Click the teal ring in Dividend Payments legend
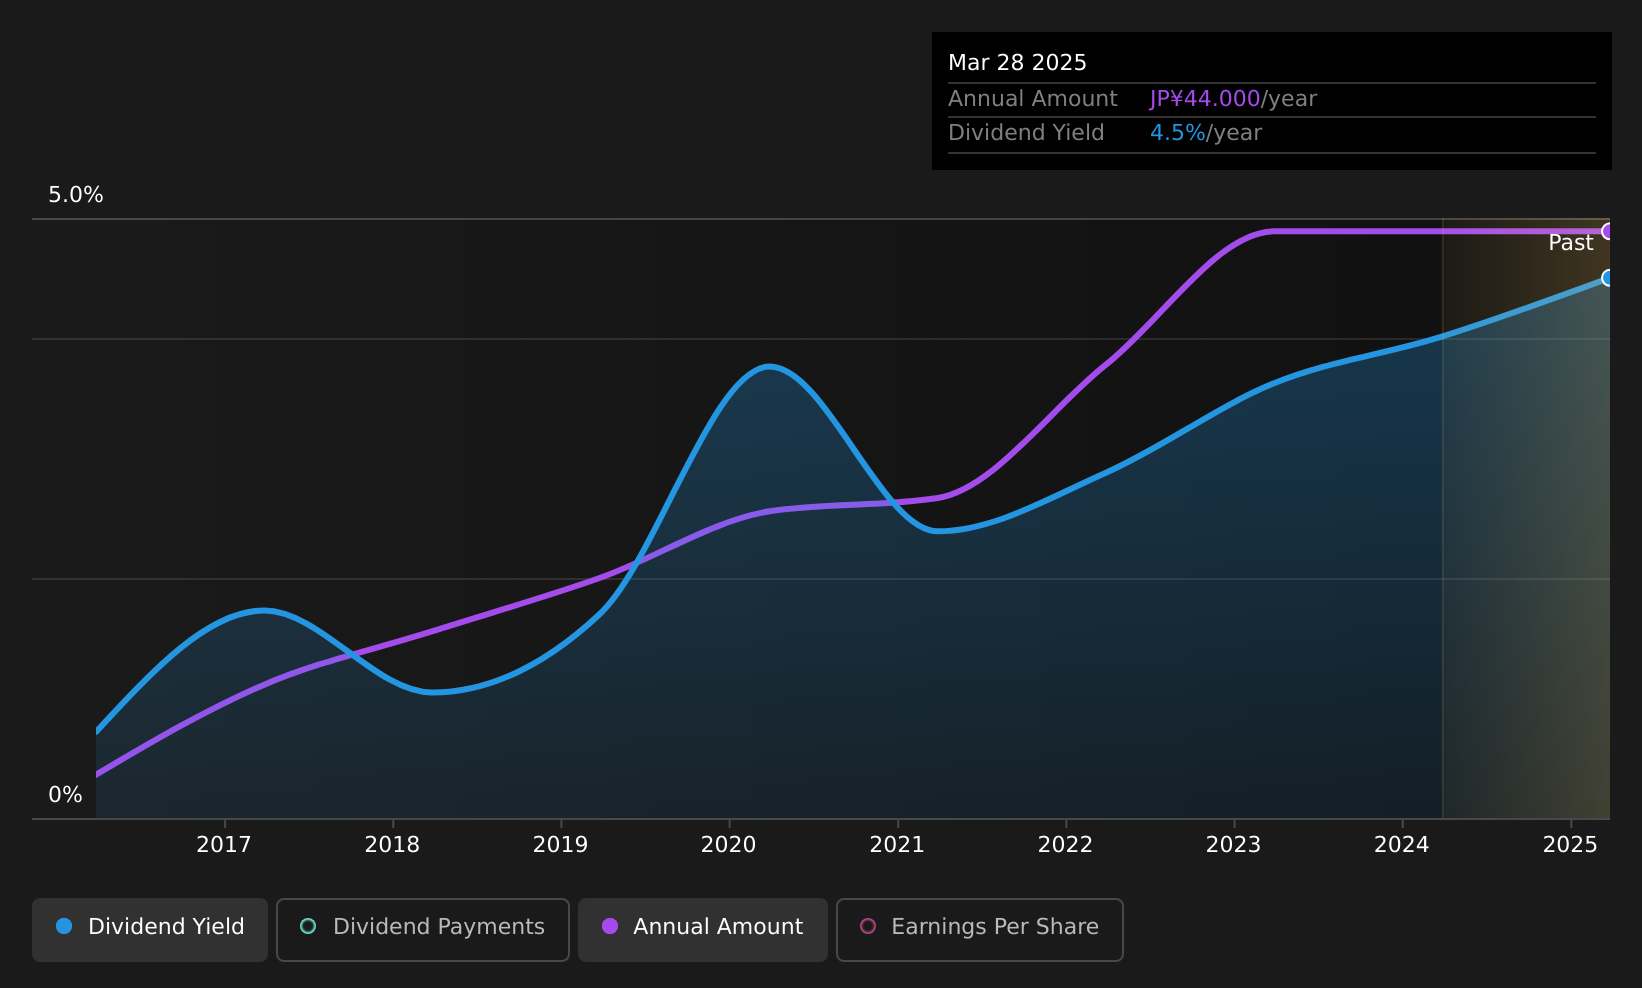 pyautogui.click(x=308, y=926)
